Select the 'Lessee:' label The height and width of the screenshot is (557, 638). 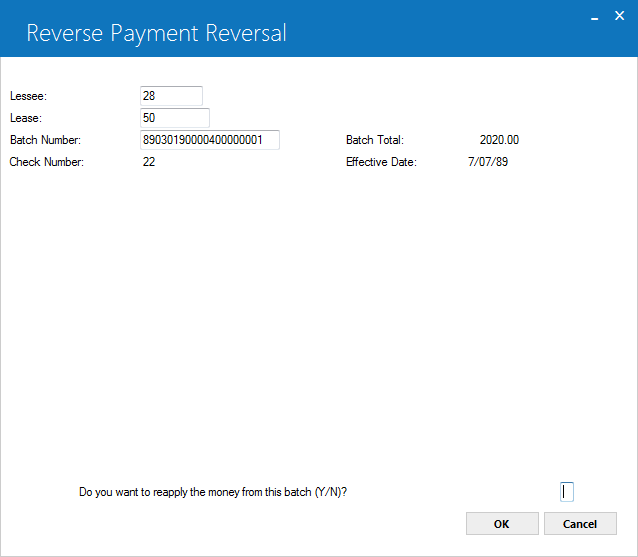pos(28,96)
